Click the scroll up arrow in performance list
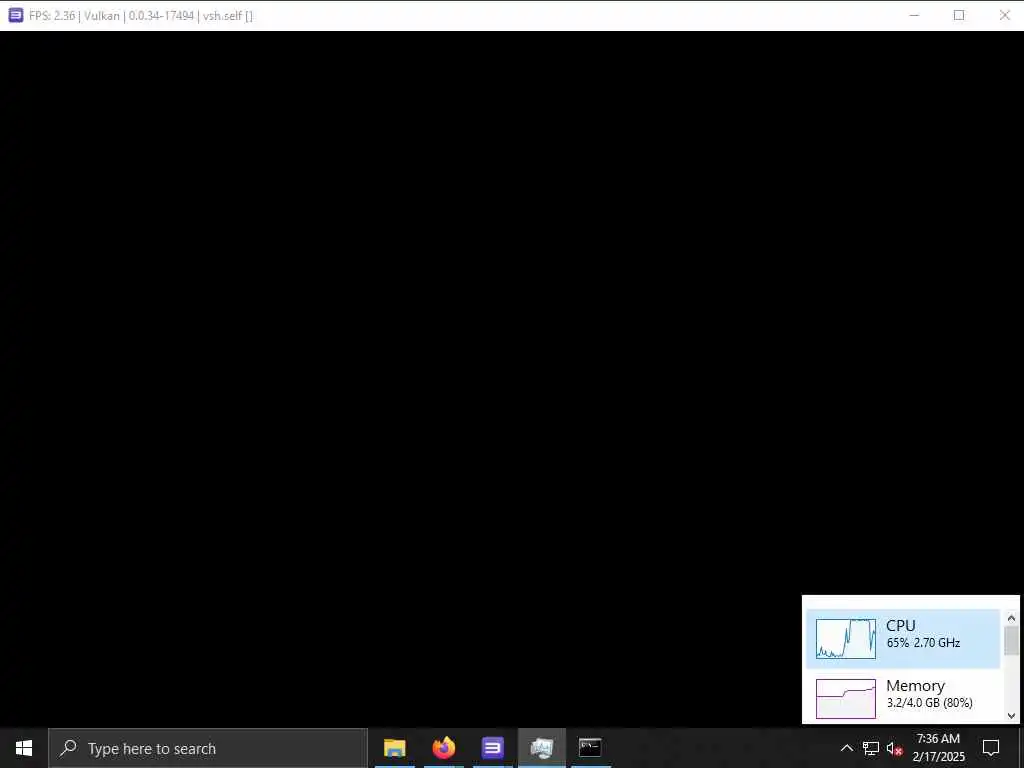This screenshot has width=1024, height=768. (x=1012, y=618)
